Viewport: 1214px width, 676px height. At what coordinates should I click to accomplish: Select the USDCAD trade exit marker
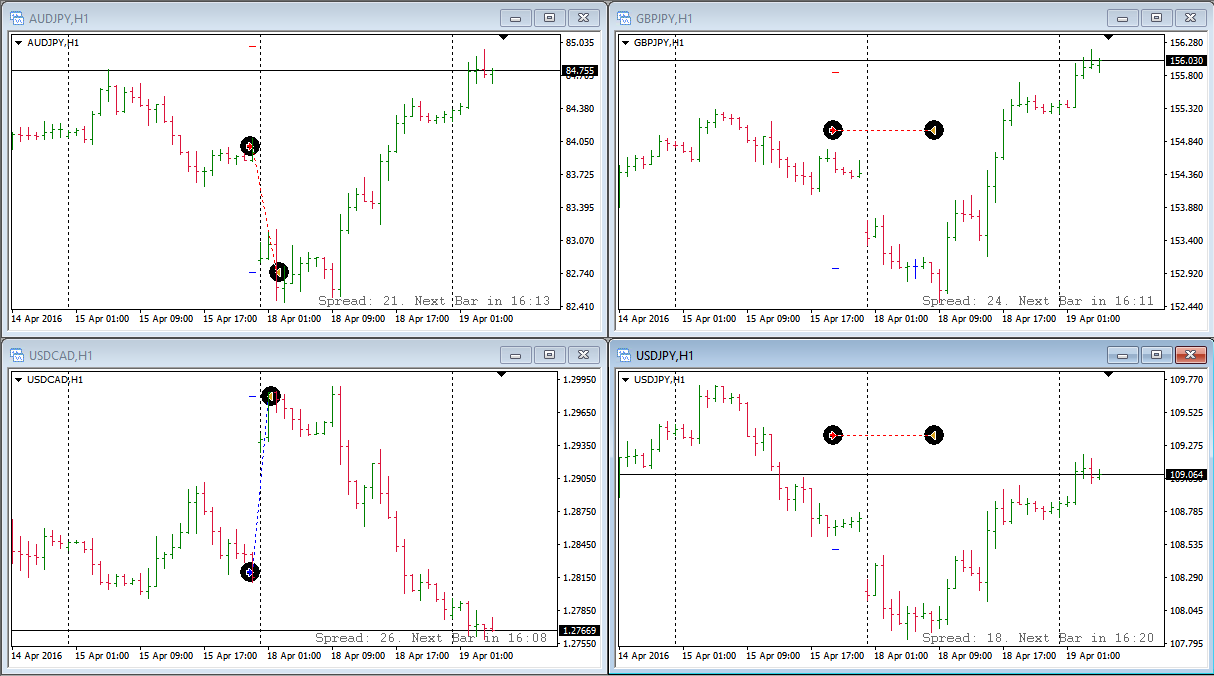271,397
